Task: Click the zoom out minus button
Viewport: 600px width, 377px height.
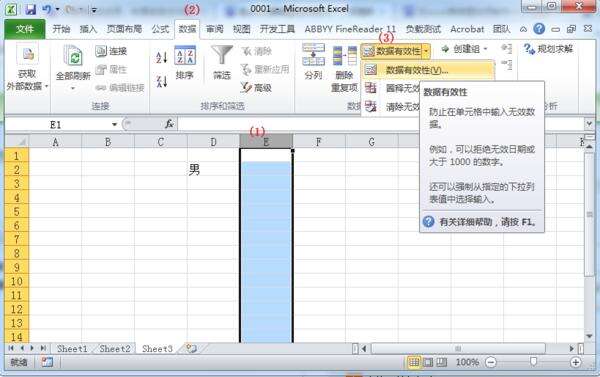Action: (491, 362)
